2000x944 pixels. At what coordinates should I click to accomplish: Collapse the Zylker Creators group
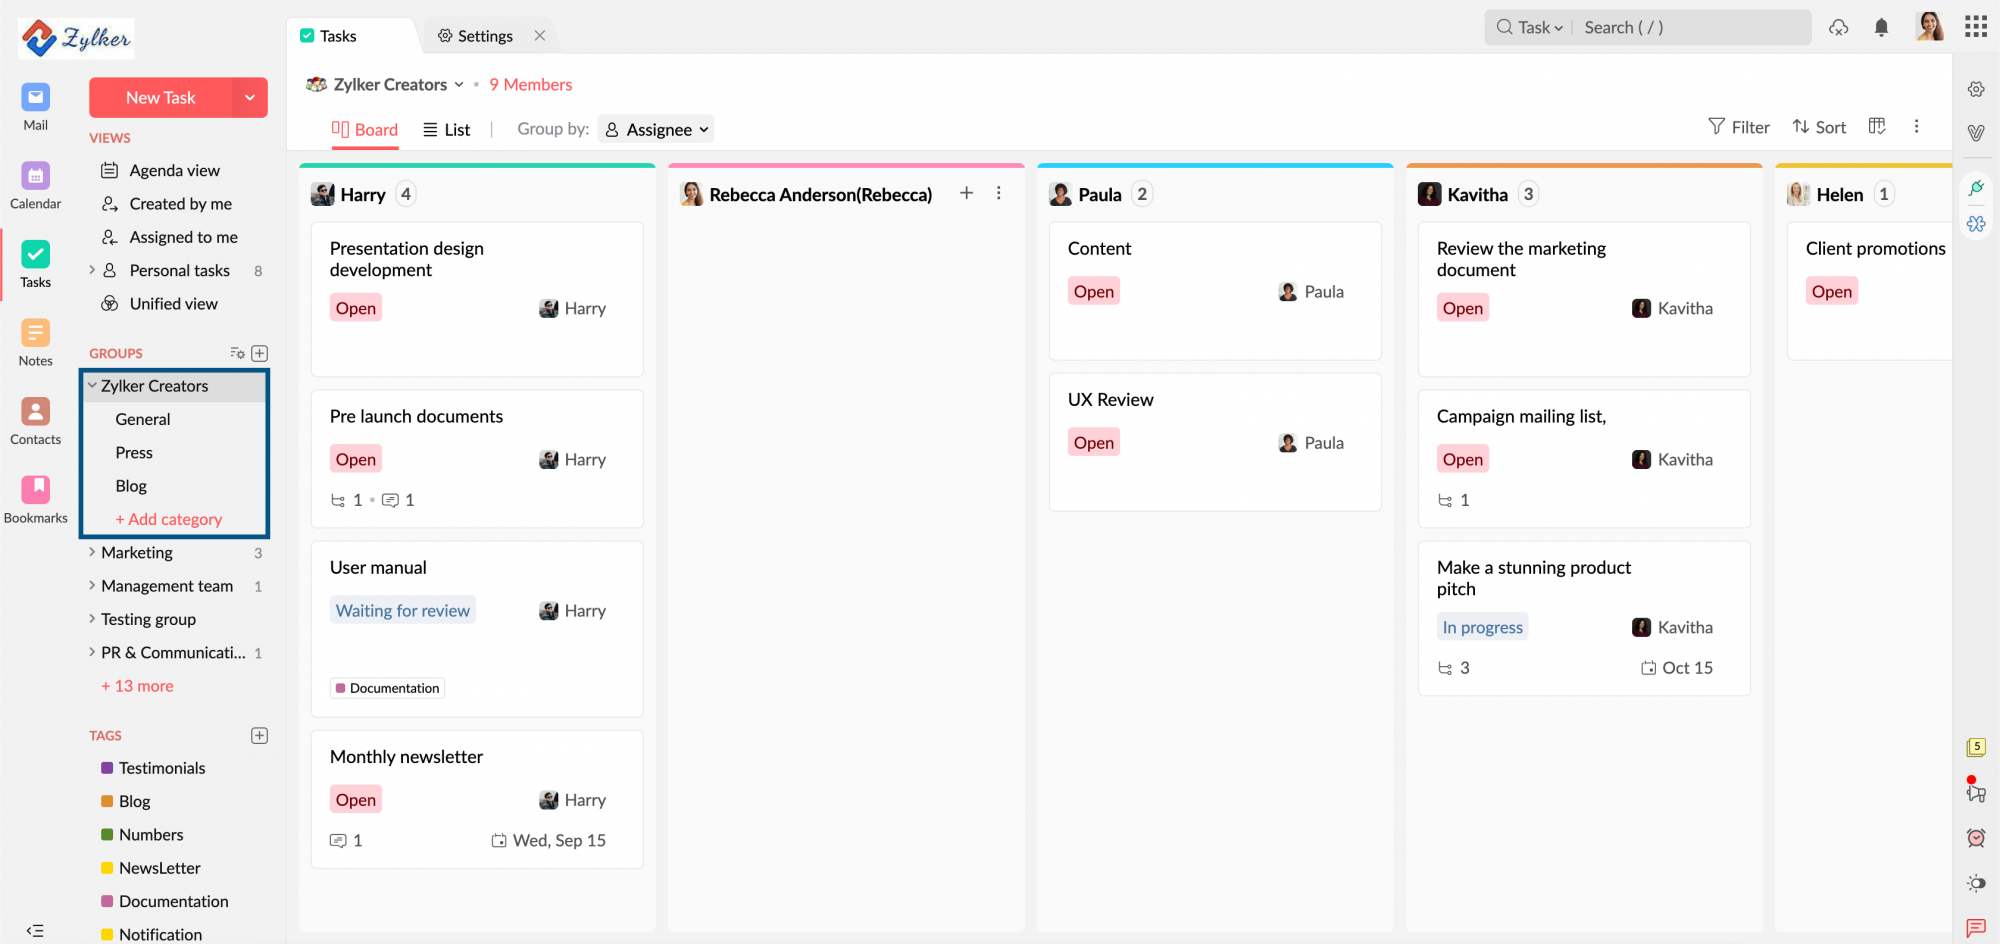pyautogui.click(x=93, y=385)
